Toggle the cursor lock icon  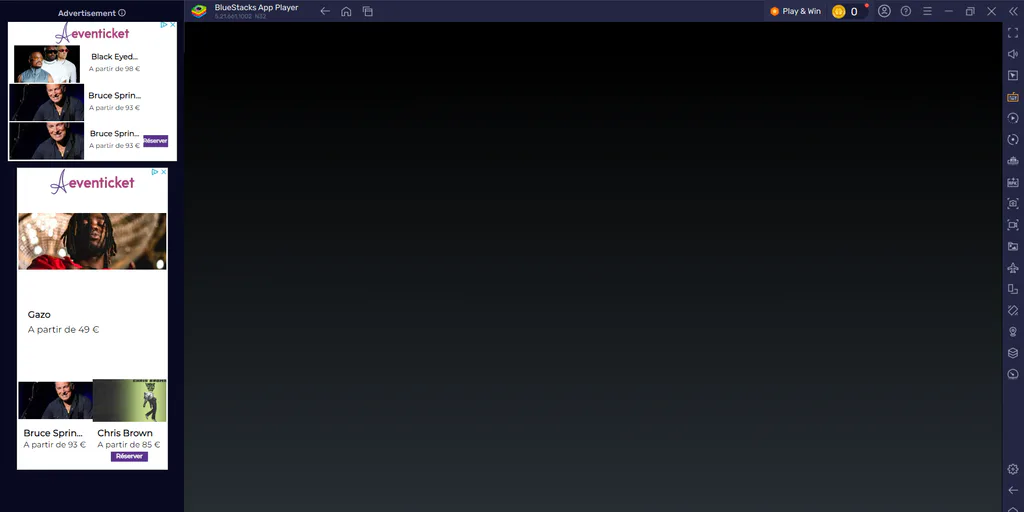[1013, 76]
